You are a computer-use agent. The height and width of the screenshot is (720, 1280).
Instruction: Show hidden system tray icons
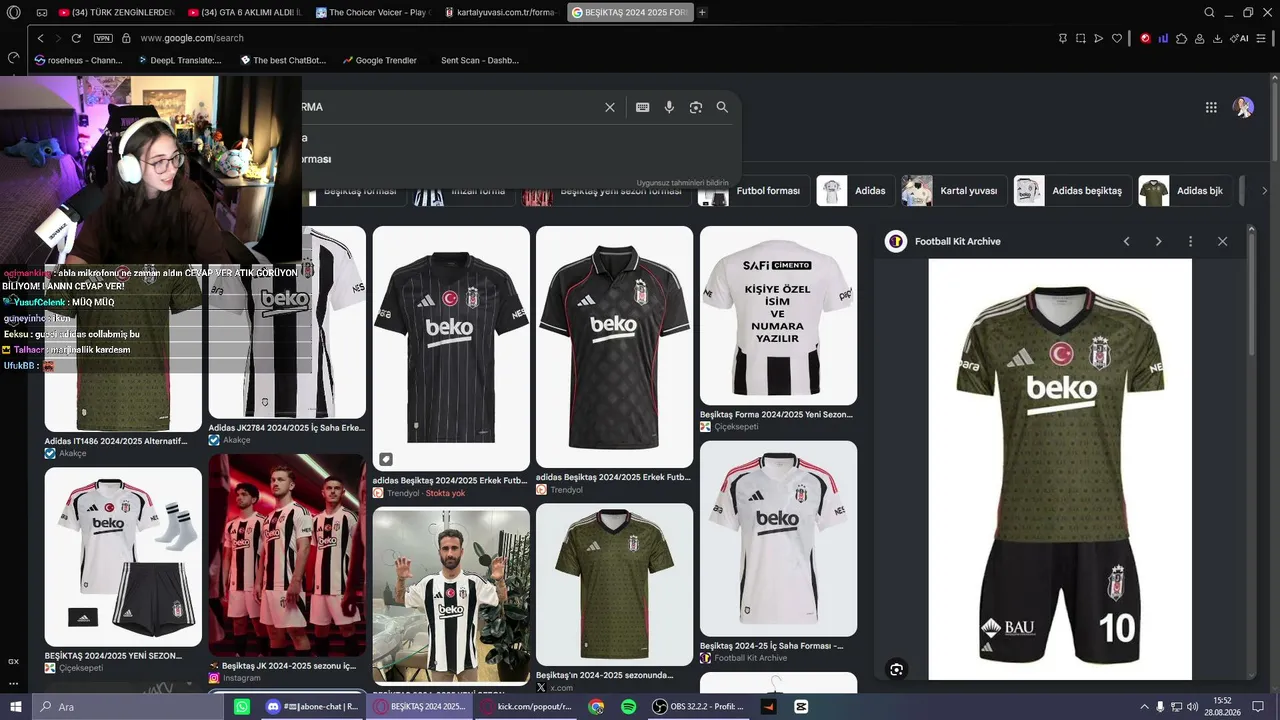1143,707
